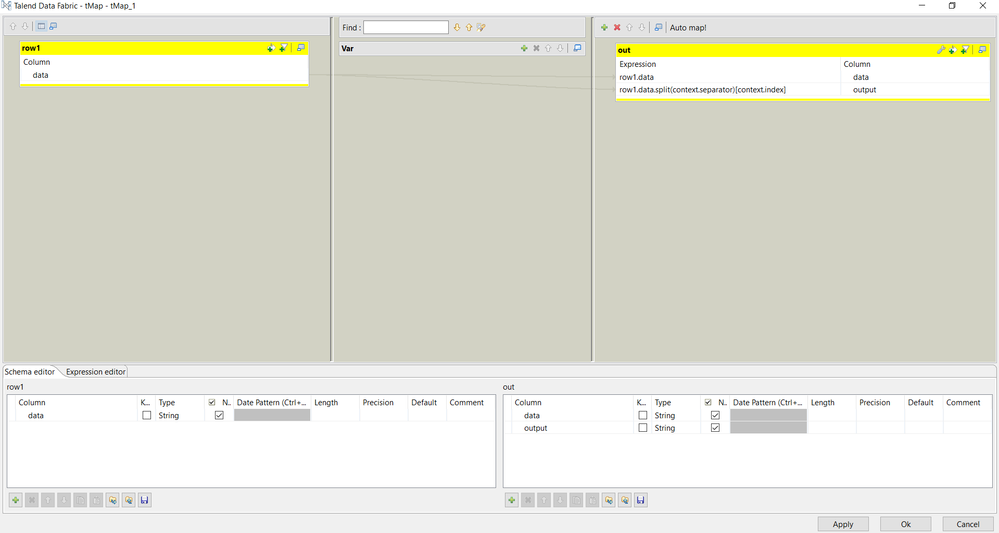Click the Date Pattern cell for out output column
This screenshot has height=533, width=999.
click(x=768, y=428)
